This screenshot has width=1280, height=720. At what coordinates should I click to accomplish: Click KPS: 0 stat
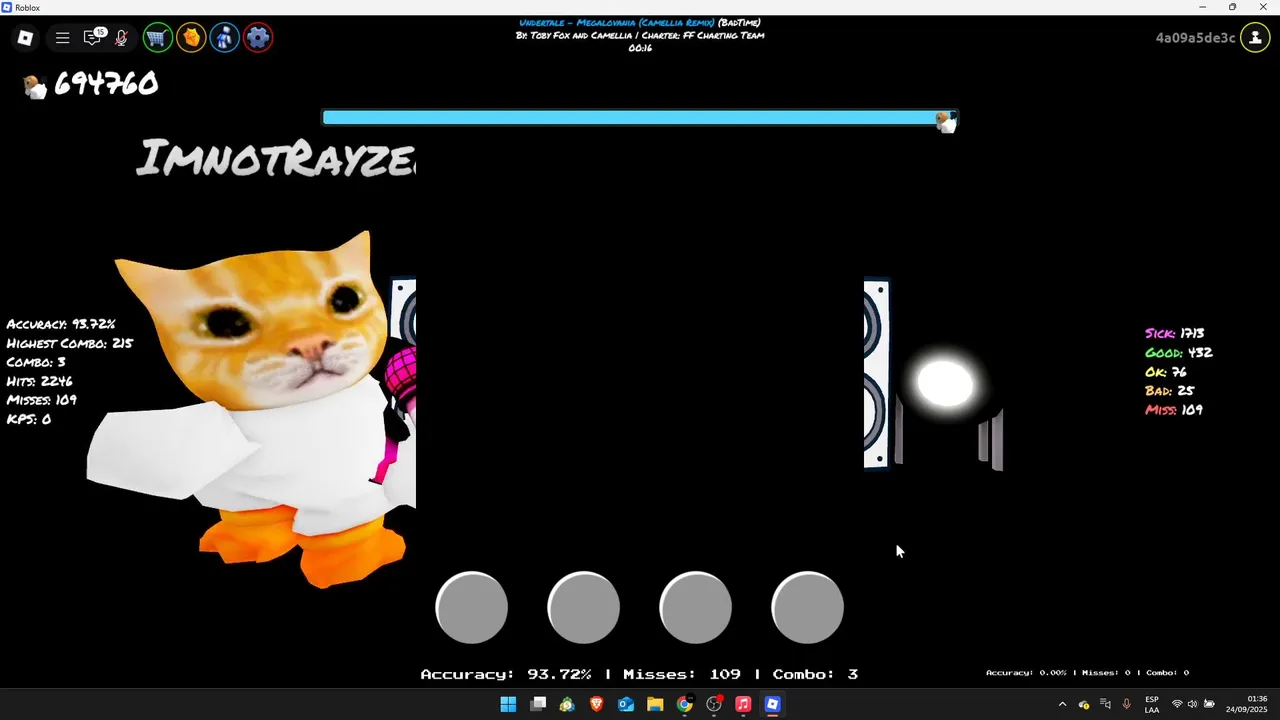(x=28, y=419)
